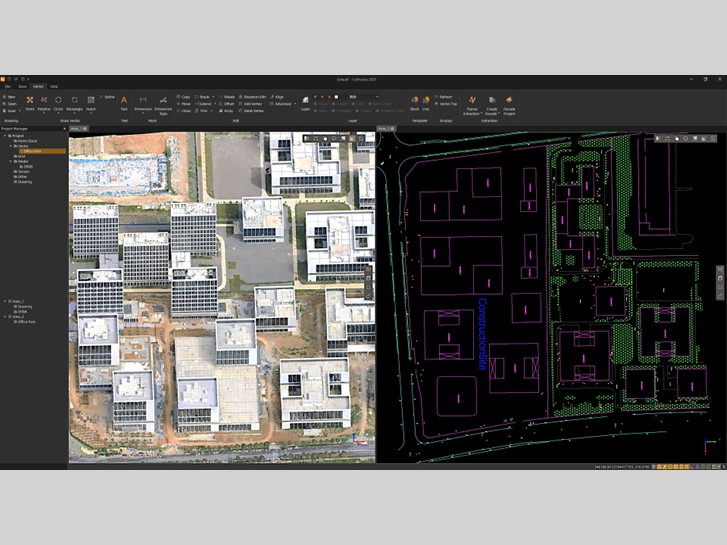Screen dimensions: 727x545
Task: Choose the Dimension tool
Action: point(143,103)
